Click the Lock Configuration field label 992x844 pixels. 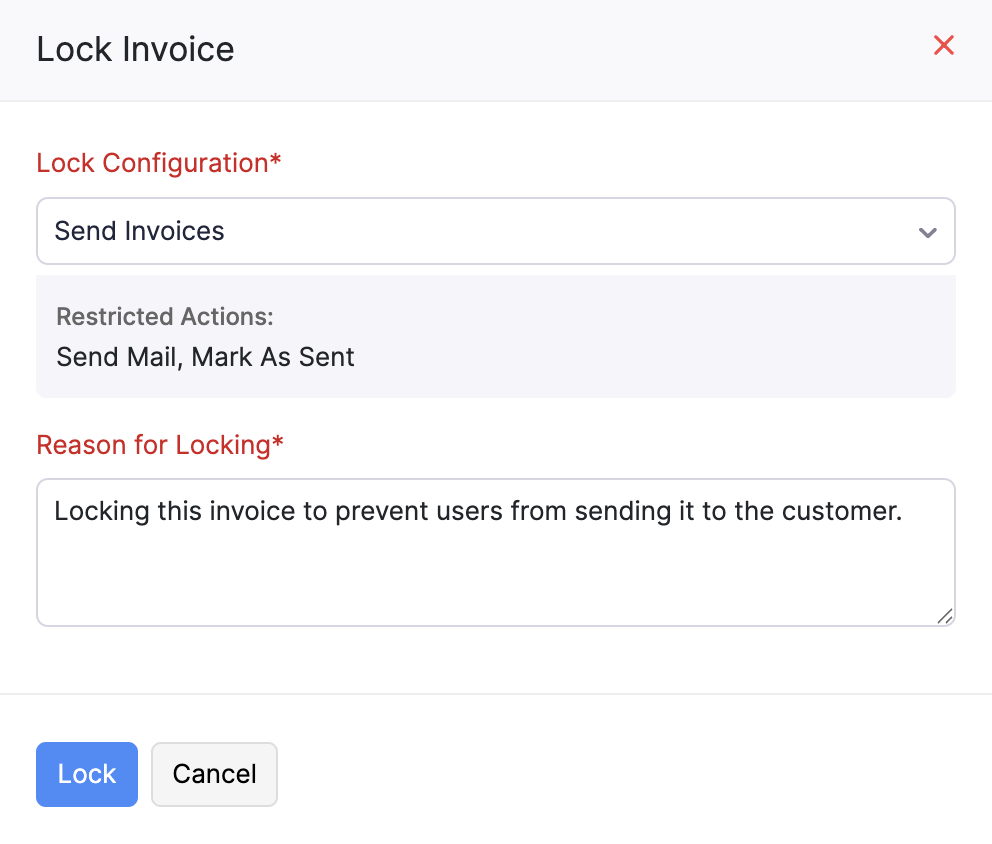[x=150, y=163]
